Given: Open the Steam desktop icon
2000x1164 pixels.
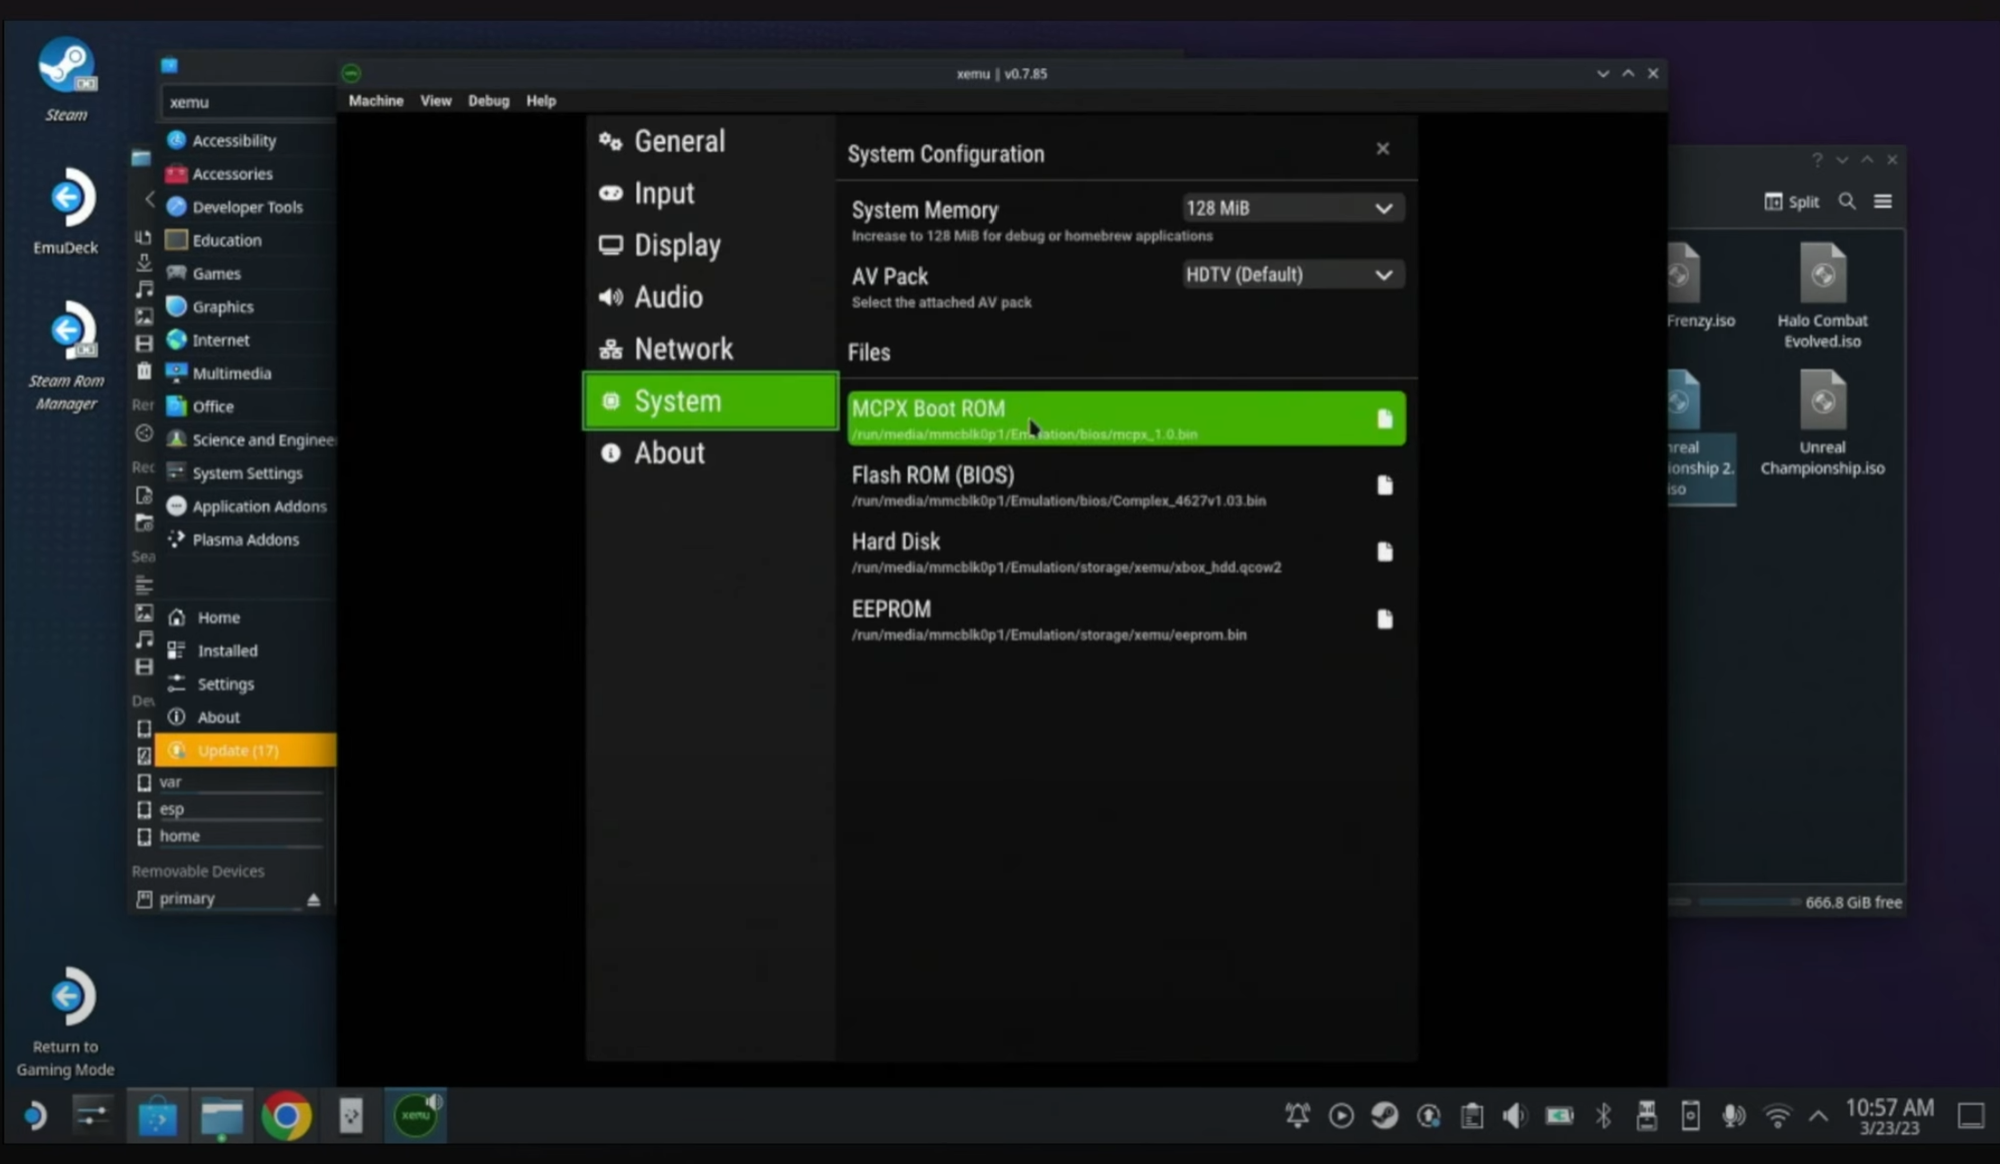Looking at the screenshot, I should [x=66, y=80].
